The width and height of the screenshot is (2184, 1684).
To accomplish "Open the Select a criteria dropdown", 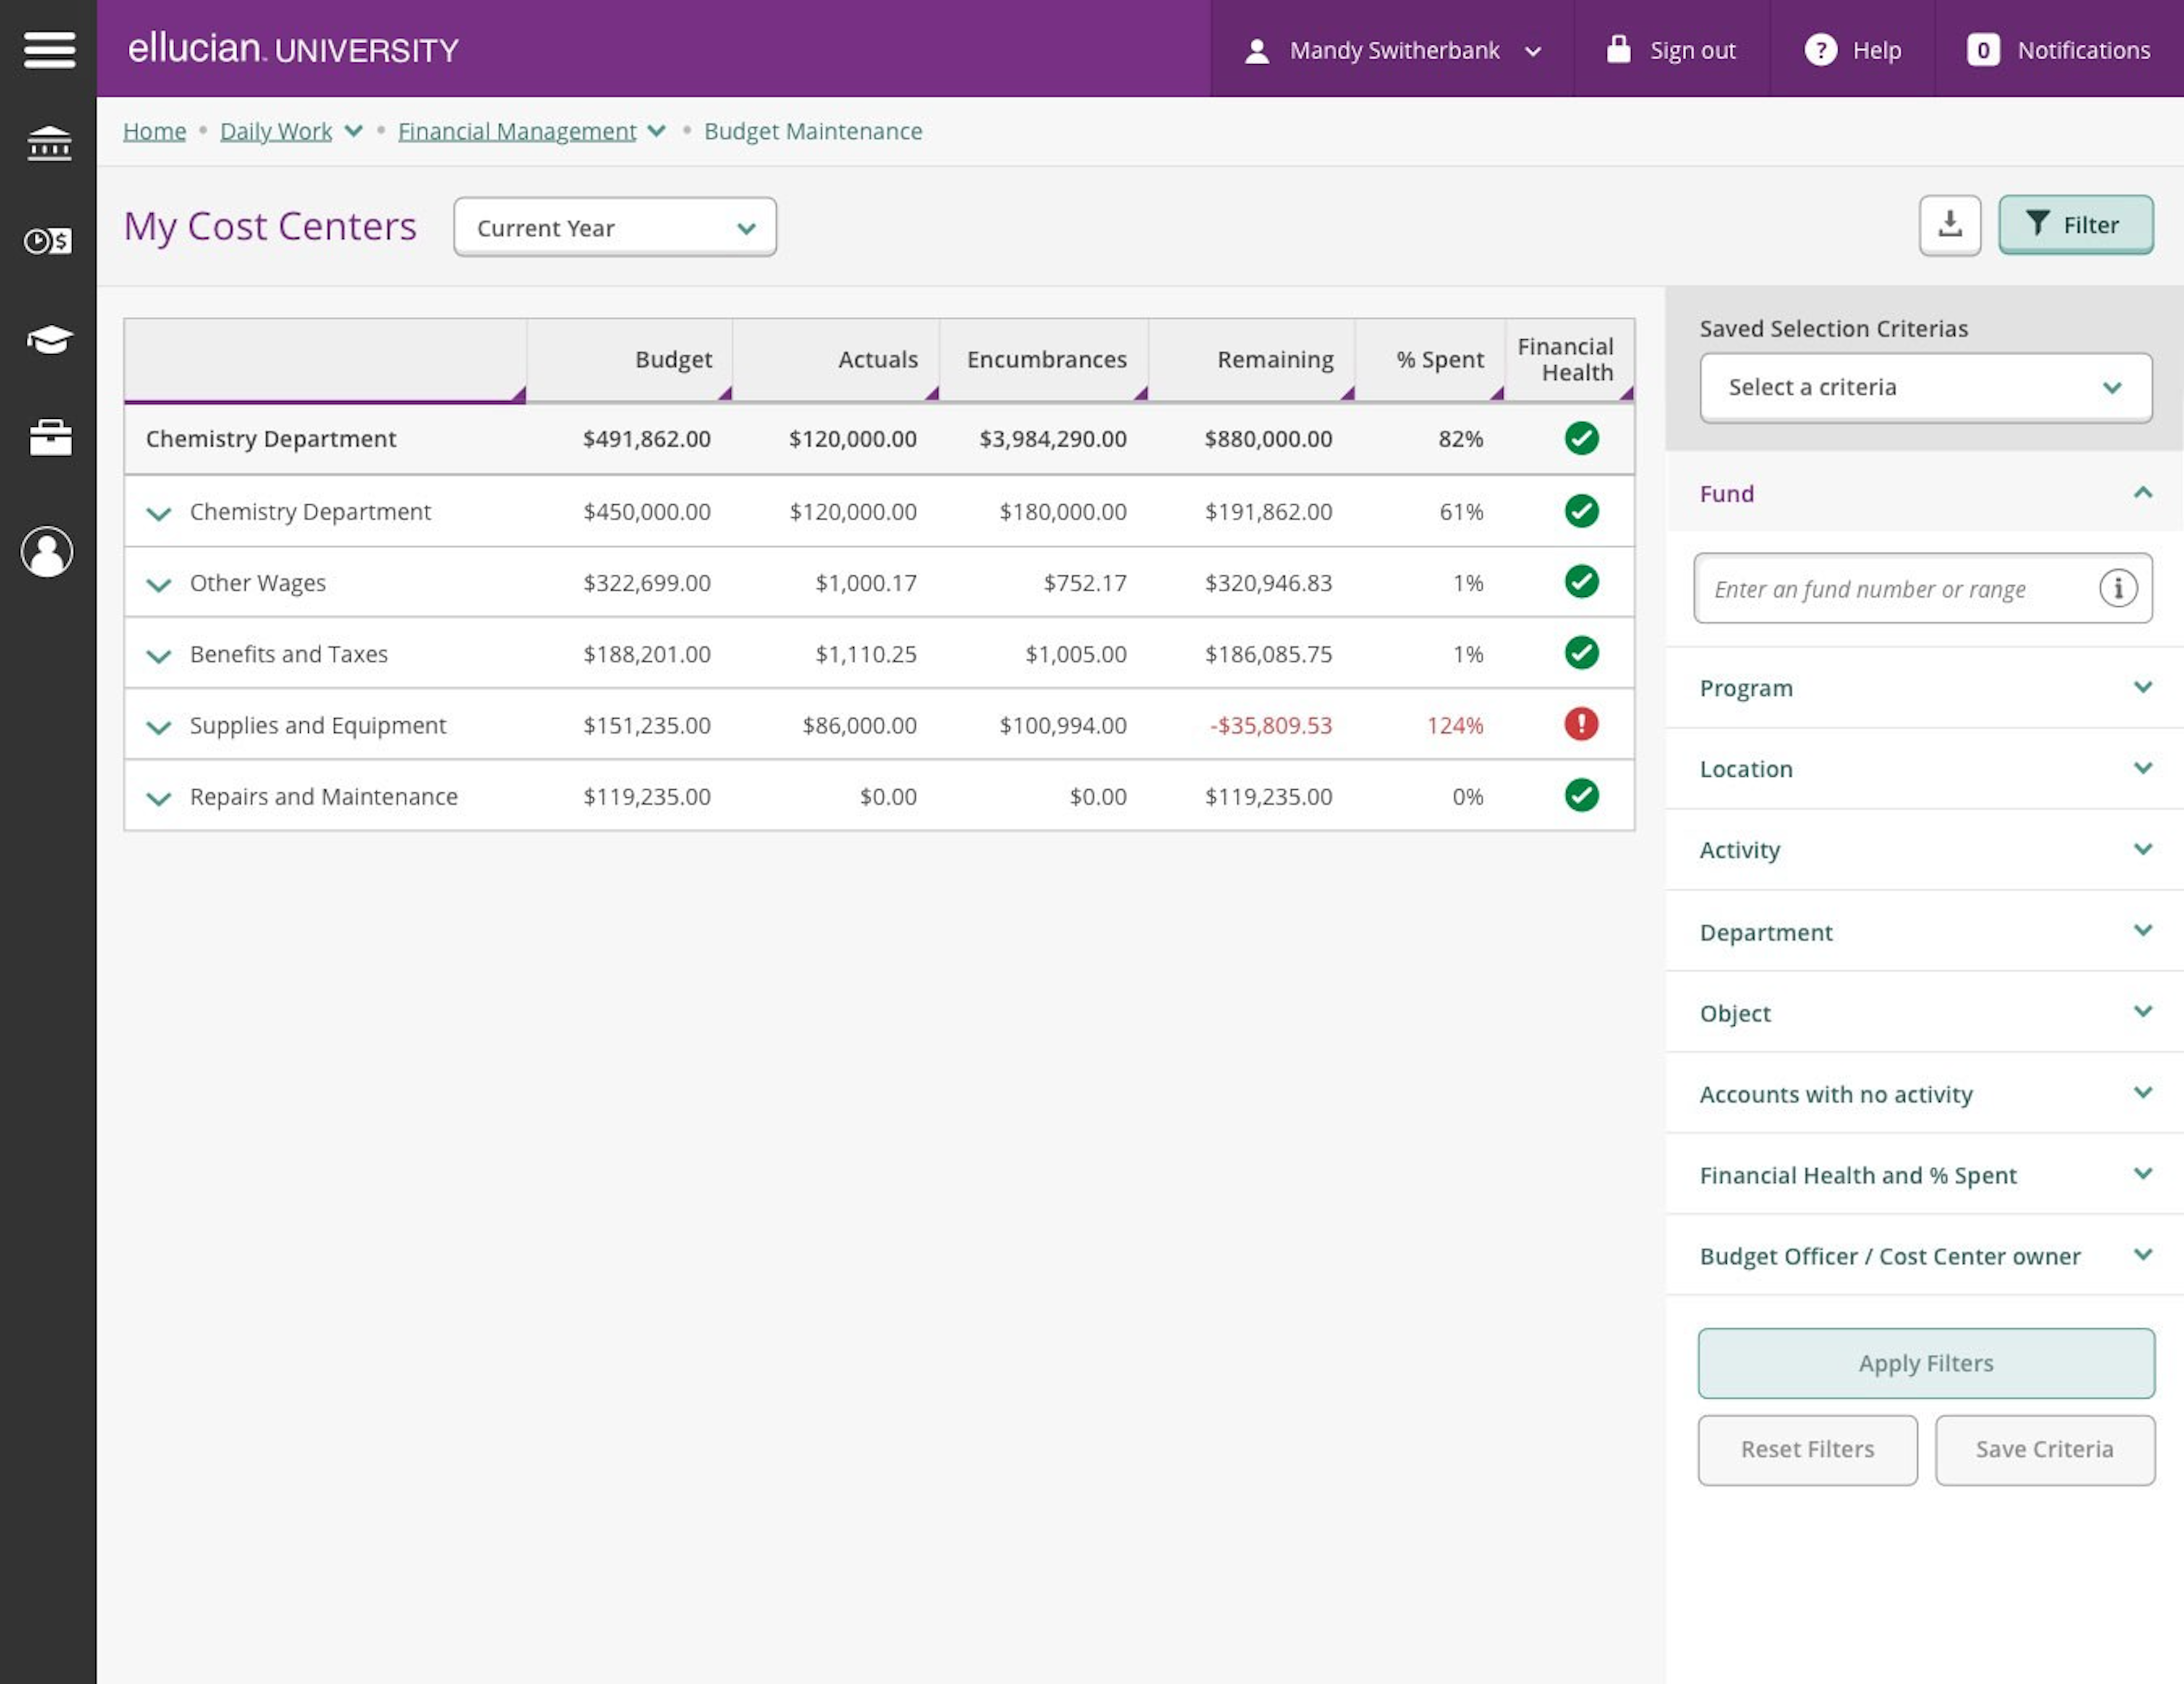I will [1925, 388].
